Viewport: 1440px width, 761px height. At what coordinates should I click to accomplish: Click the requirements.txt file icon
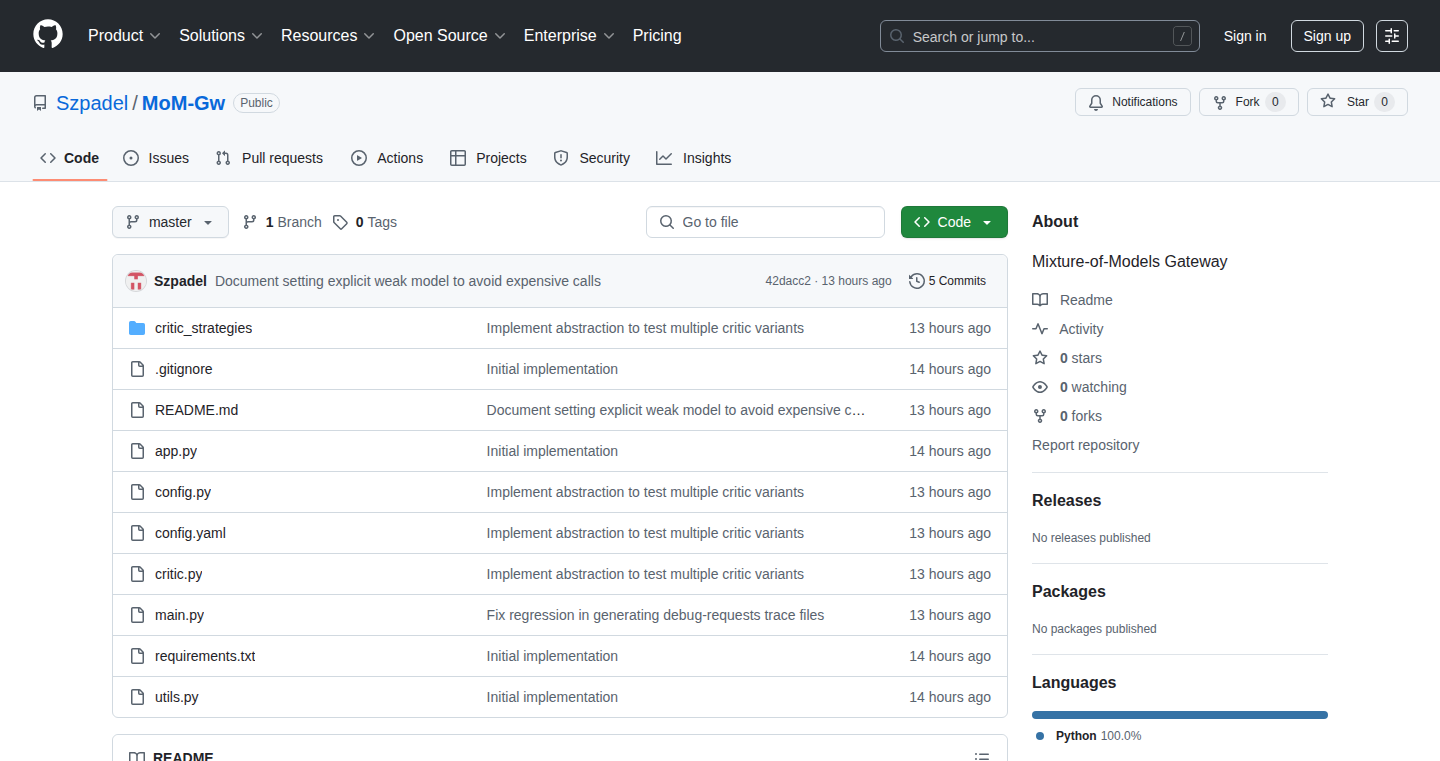point(137,656)
